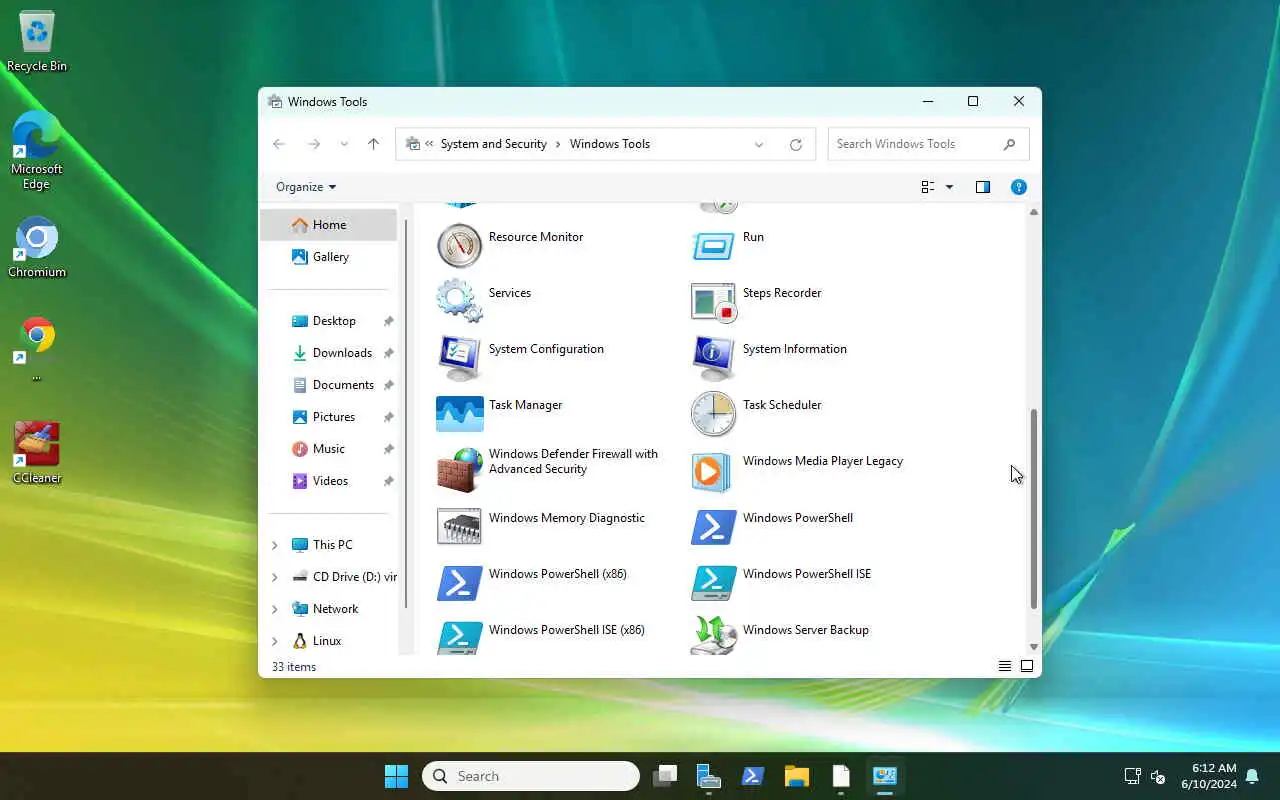This screenshot has height=800, width=1280.
Task: Click the scroll up arrow in file list
Action: [1034, 212]
